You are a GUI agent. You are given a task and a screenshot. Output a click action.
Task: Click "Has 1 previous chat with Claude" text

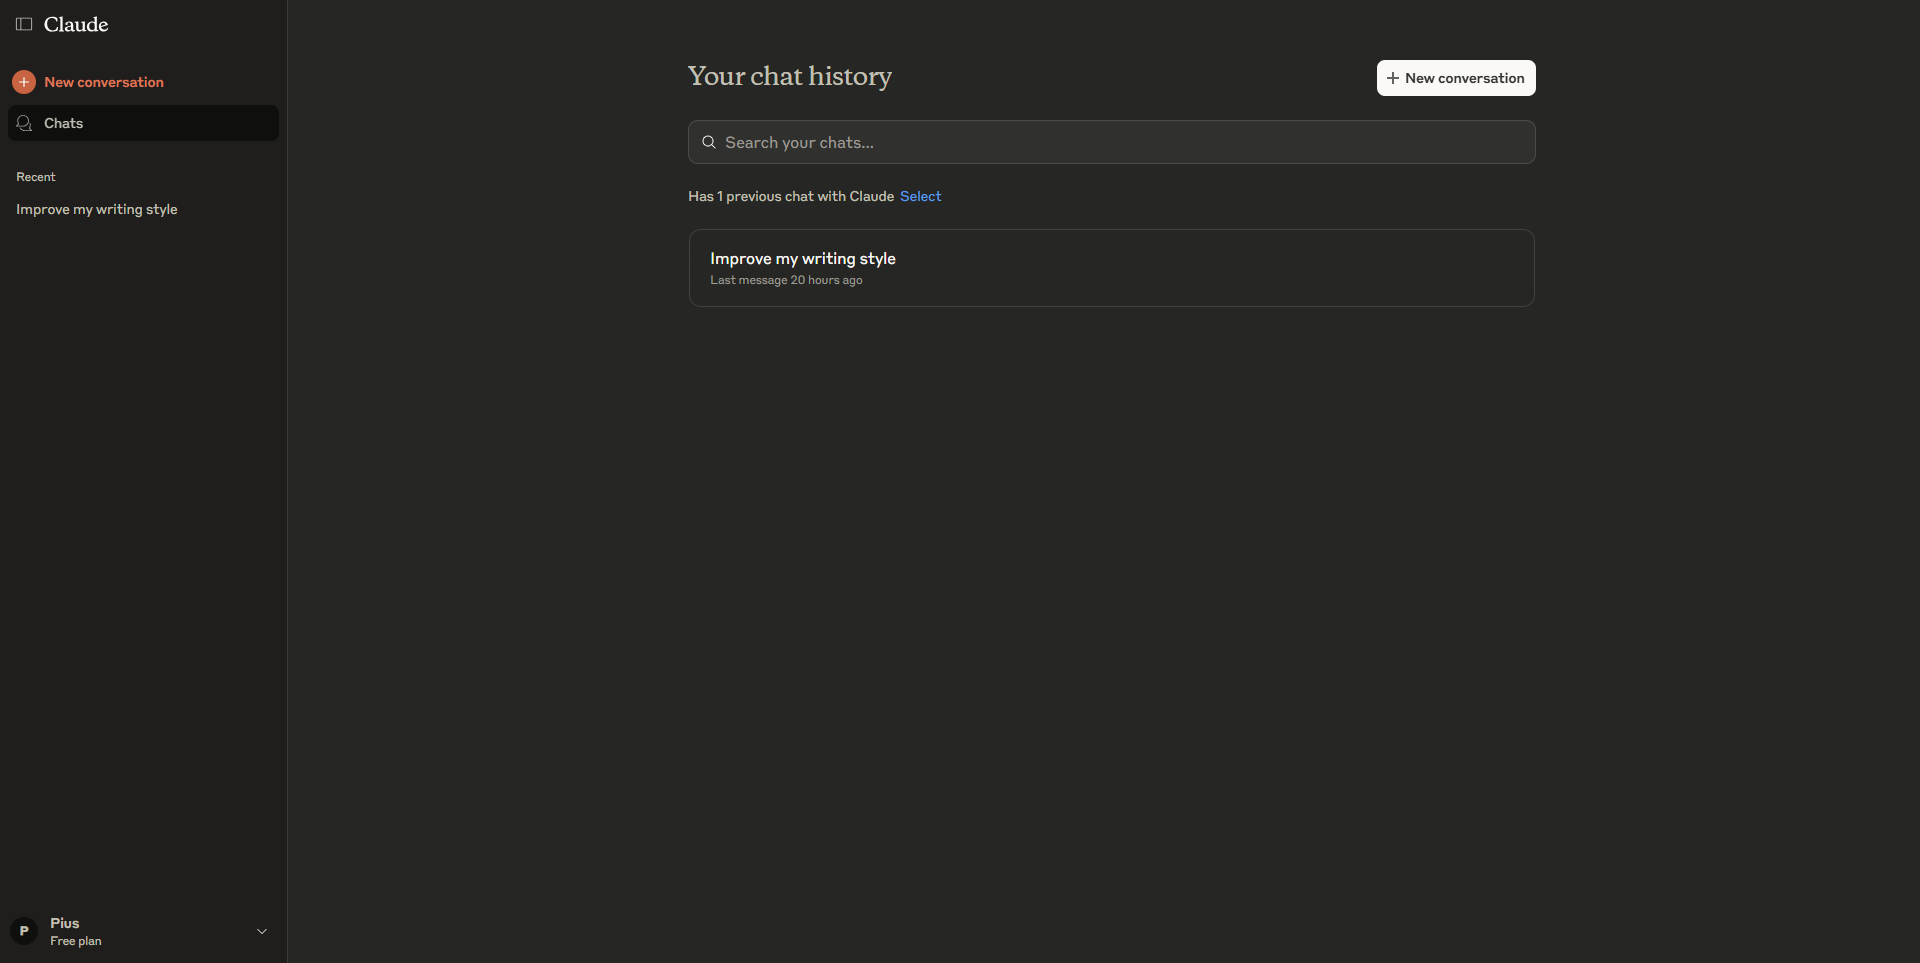point(791,196)
